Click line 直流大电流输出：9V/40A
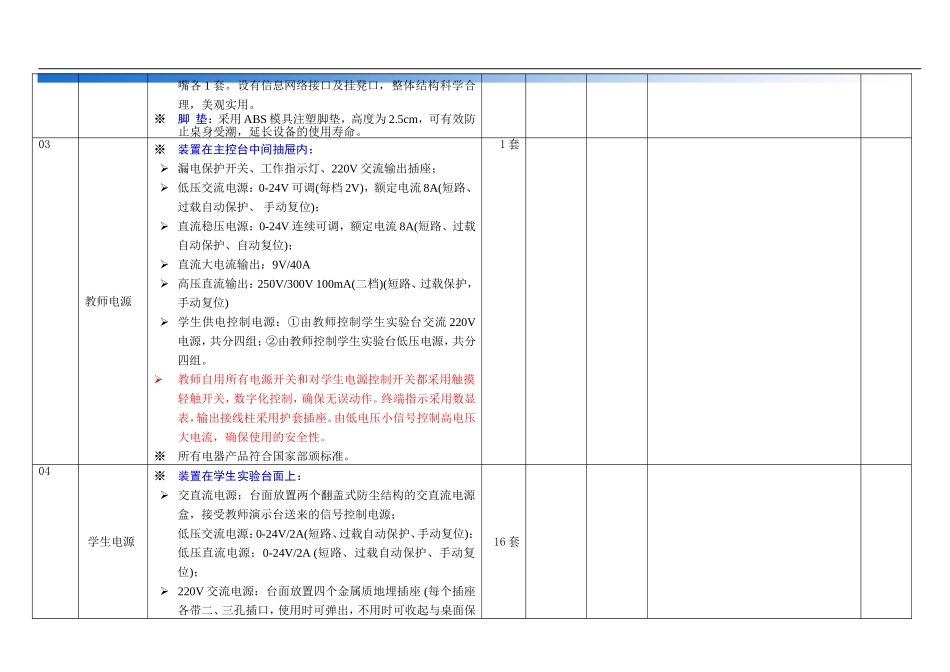The height and width of the screenshot is (672, 950). tap(244, 264)
